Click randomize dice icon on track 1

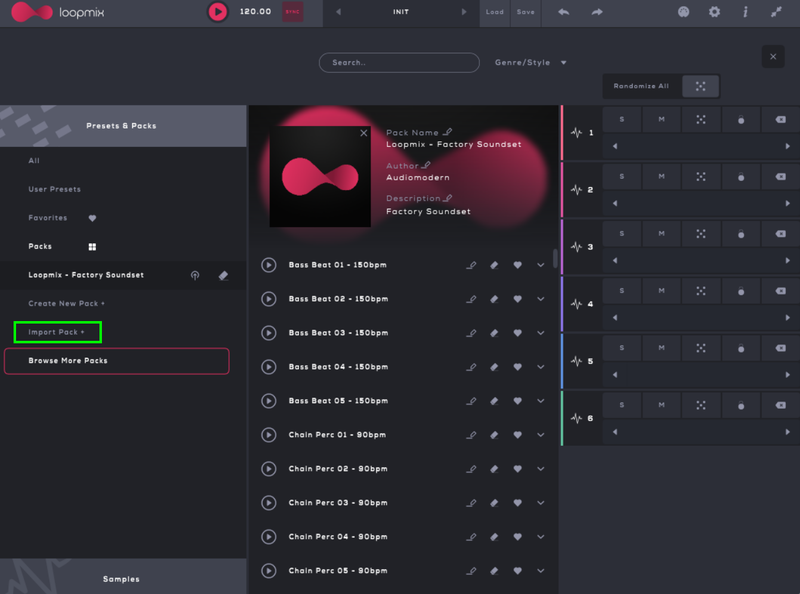pyautogui.click(x=701, y=119)
